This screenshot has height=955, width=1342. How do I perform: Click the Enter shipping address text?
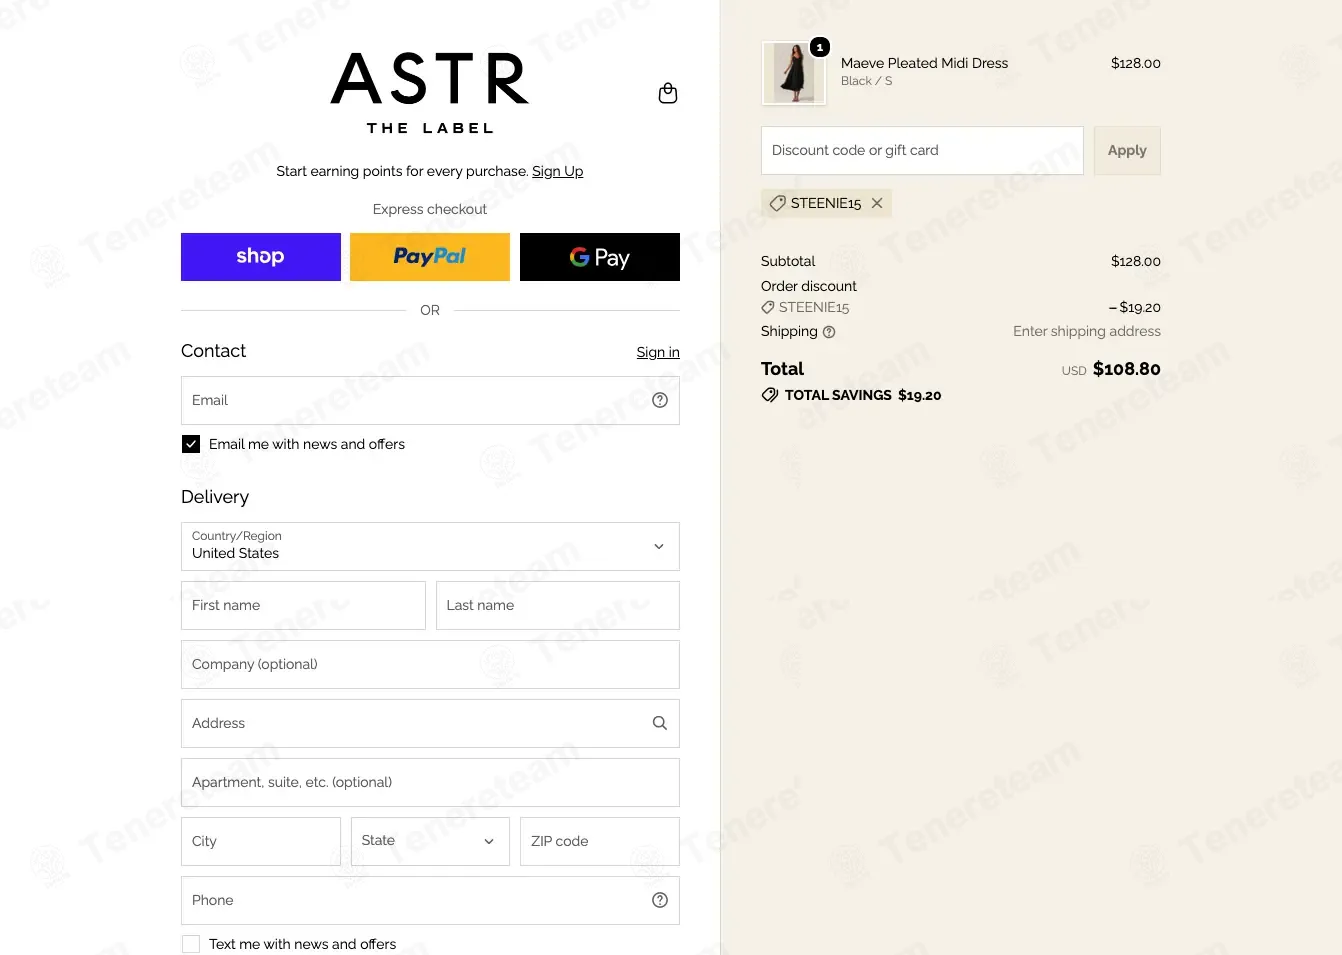[1087, 331]
